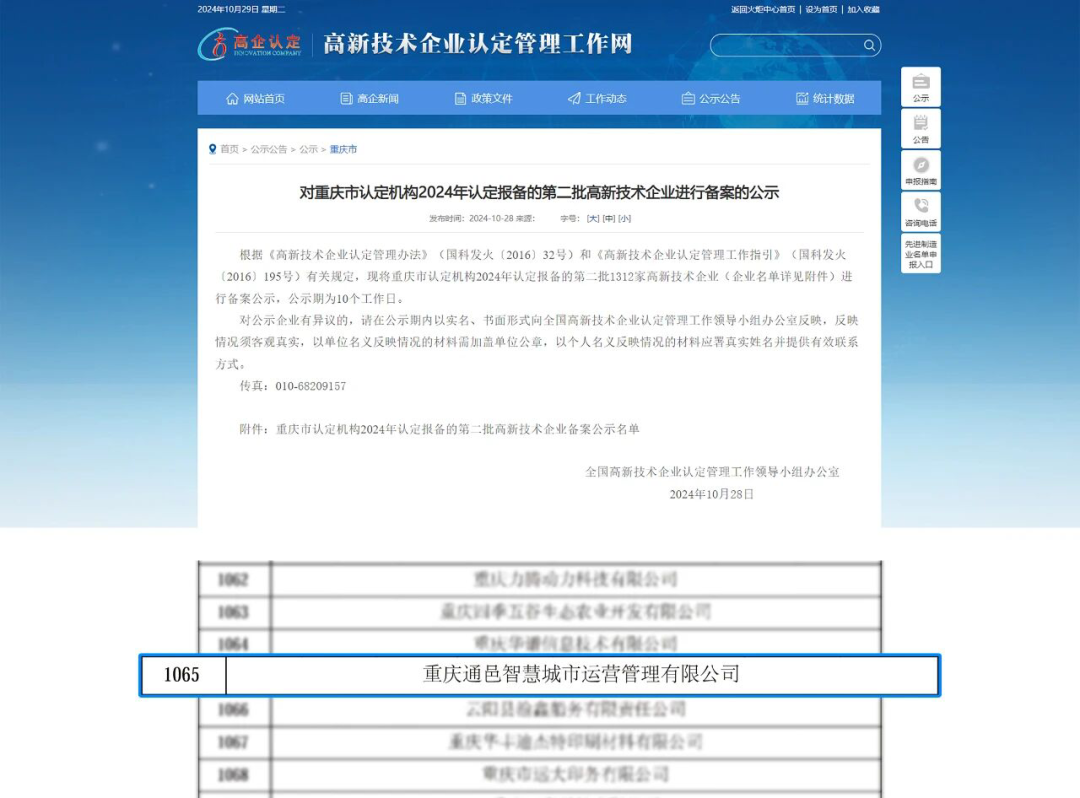Click into the site search box
Image resolution: width=1080 pixels, height=798 pixels.
[785, 45]
